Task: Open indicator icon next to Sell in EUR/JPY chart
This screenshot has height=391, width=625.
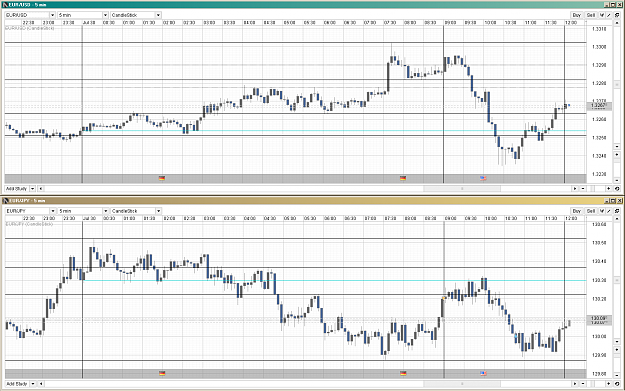Action: click(x=602, y=211)
